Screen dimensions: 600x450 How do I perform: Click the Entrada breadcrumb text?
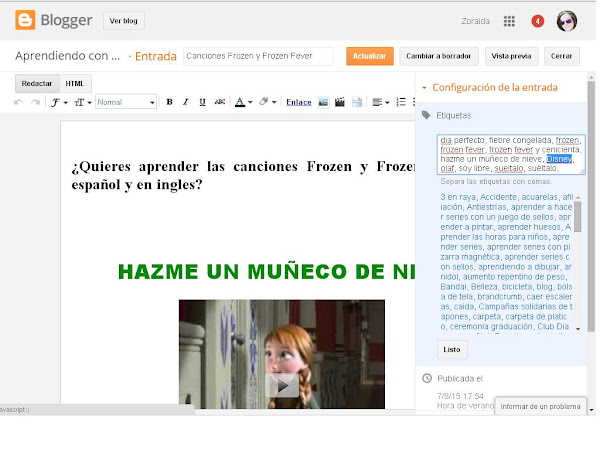click(156, 56)
